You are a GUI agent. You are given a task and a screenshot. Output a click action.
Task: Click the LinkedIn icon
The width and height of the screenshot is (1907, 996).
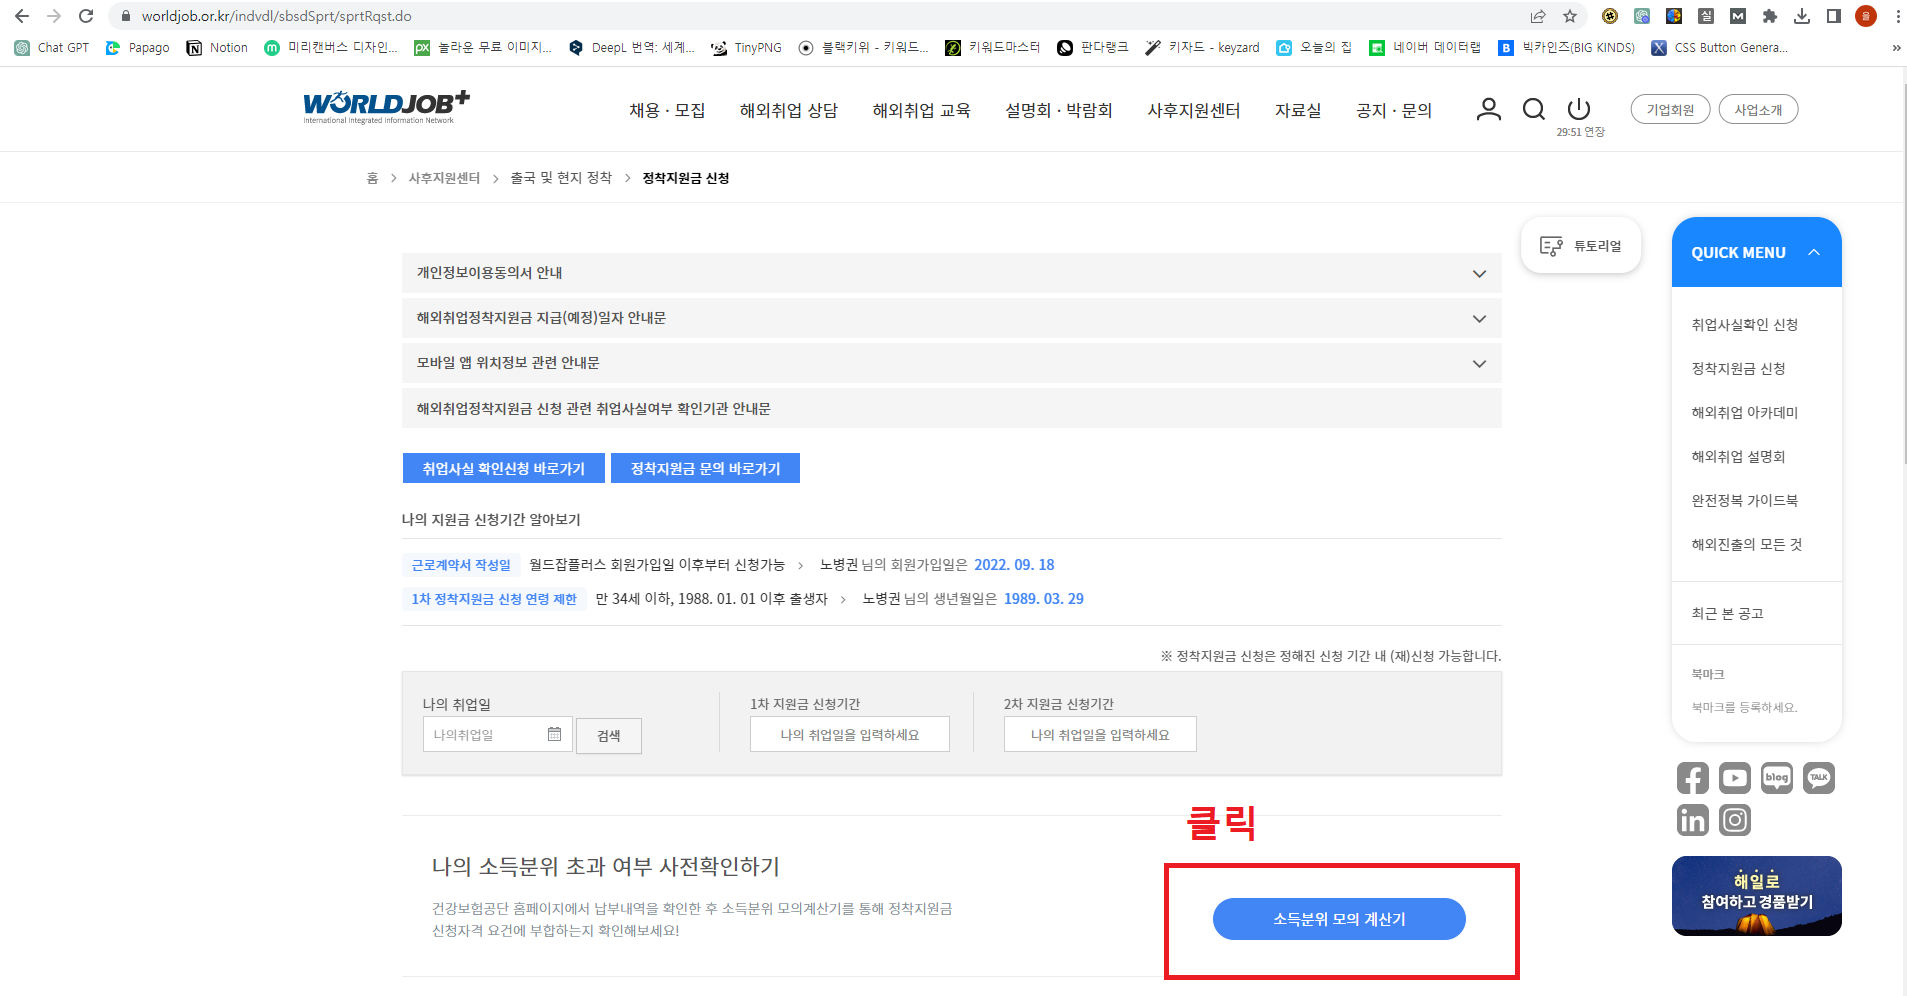1692,819
